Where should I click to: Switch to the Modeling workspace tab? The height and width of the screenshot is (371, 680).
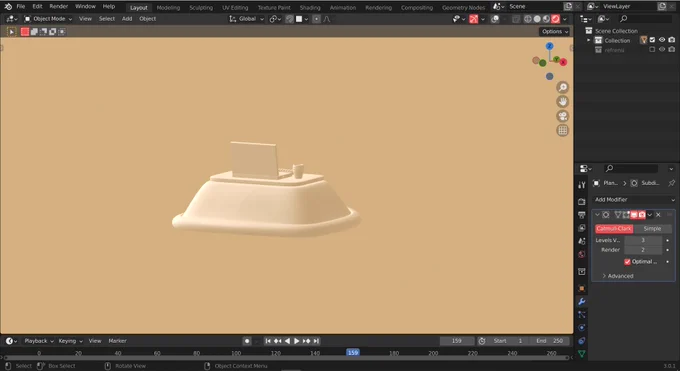[x=168, y=8]
